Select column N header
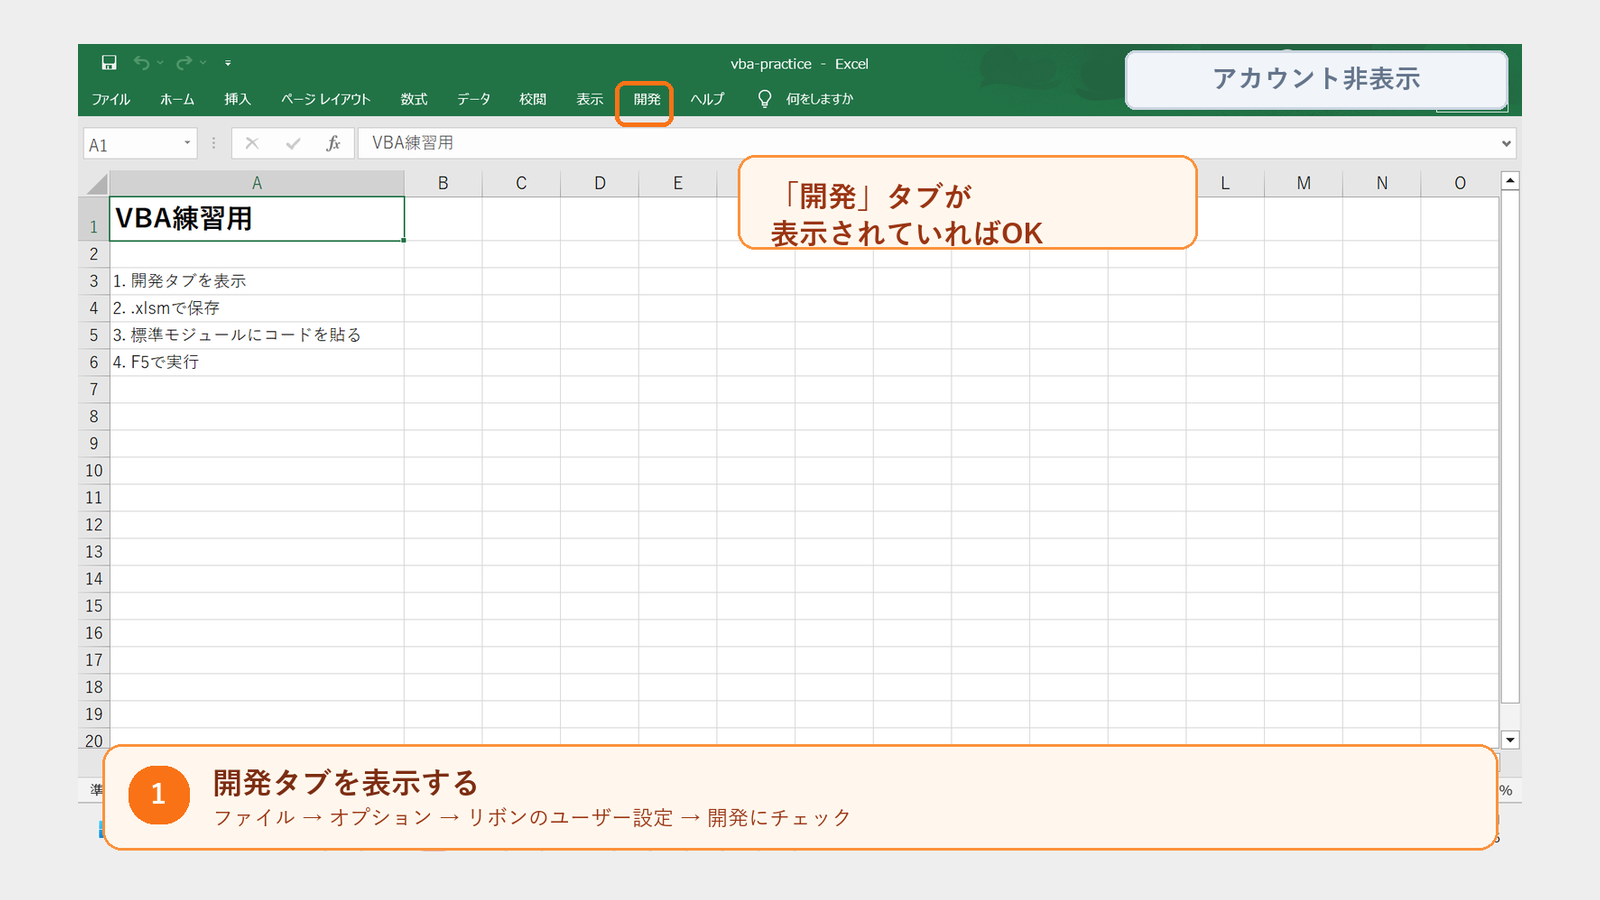This screenshot has height=900, width=1600. [1382, 183]
